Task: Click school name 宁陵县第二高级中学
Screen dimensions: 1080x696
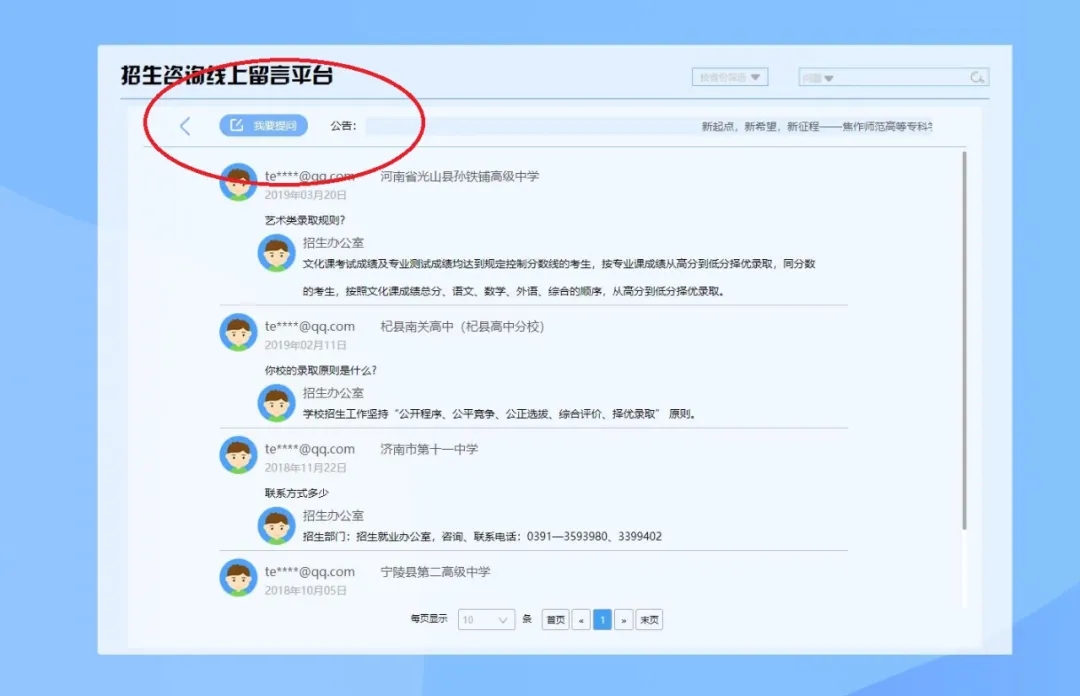Action: pos(435,572)
